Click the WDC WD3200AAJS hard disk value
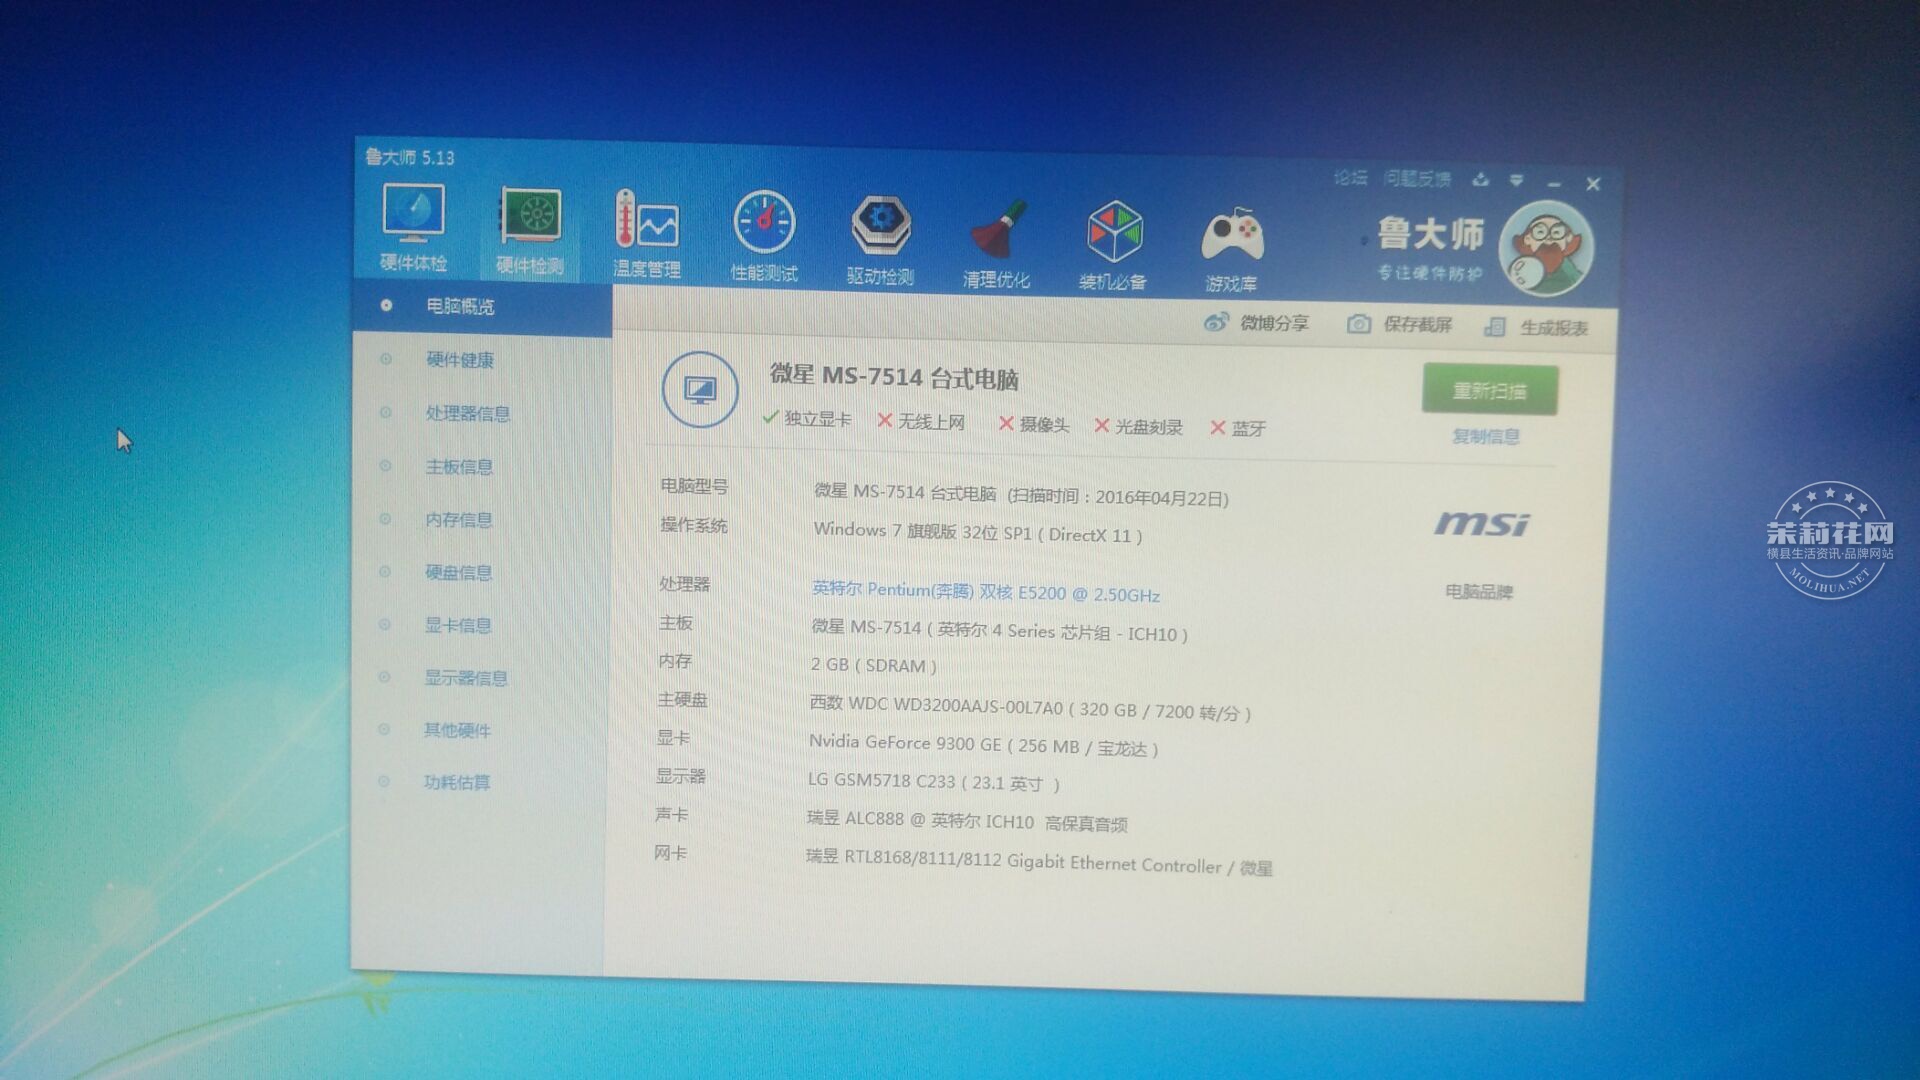This screenshot has width=1920, height=1080. pos(1030,708)
